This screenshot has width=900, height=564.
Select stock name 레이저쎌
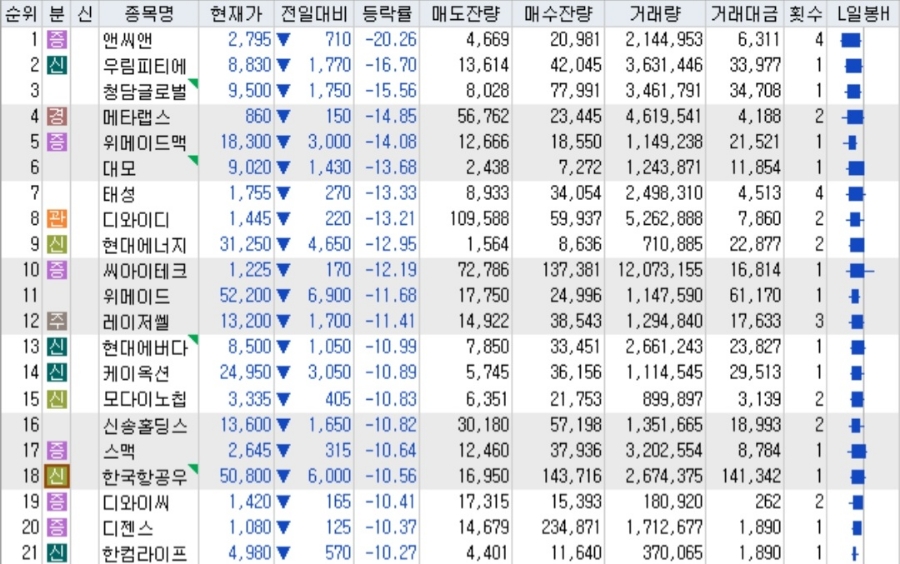click(x=136, y=321)
